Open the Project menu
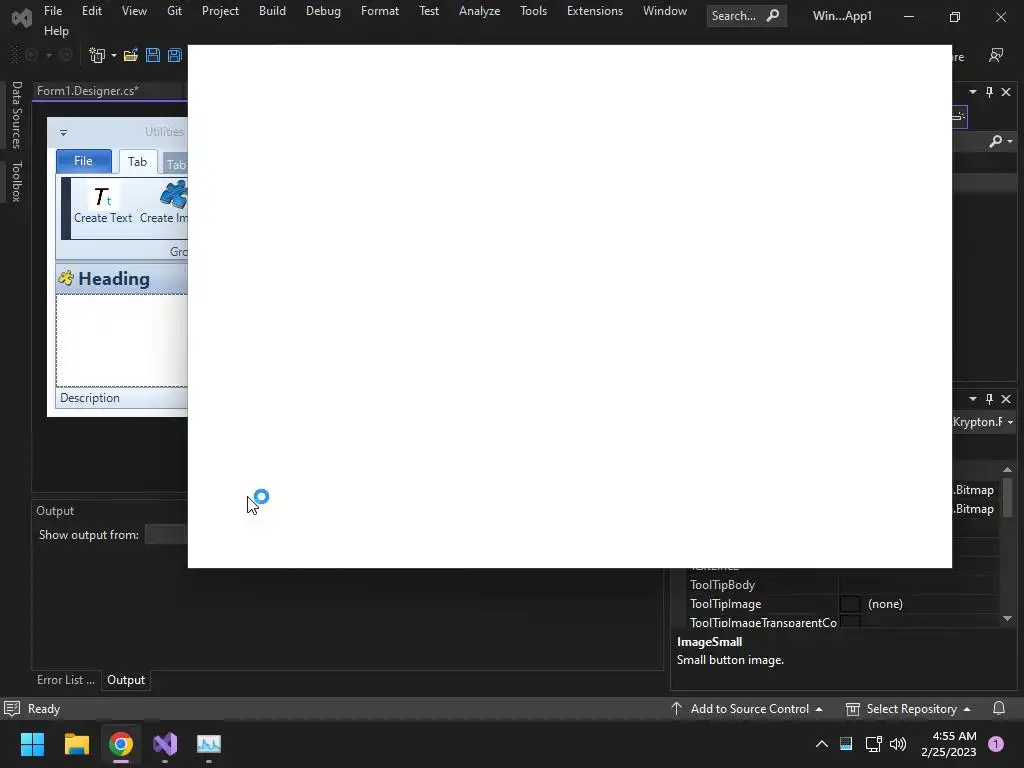 click(220, 11)
